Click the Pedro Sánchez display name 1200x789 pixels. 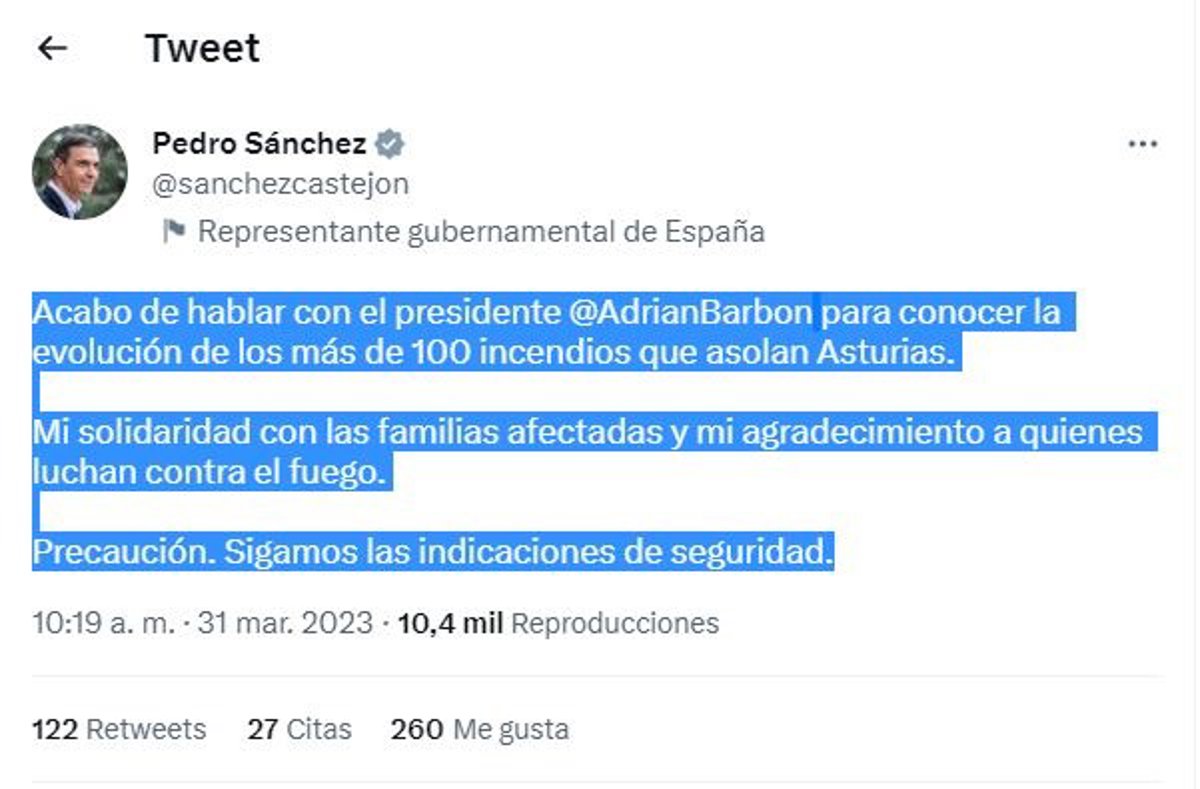click(x=259, y=144)
